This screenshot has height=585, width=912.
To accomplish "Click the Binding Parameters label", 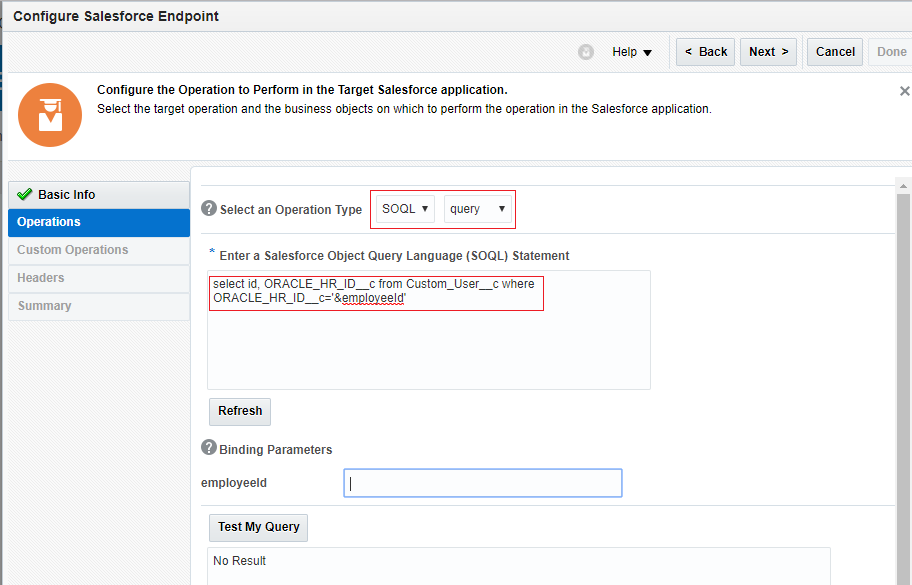I will (x=275, y=450).
